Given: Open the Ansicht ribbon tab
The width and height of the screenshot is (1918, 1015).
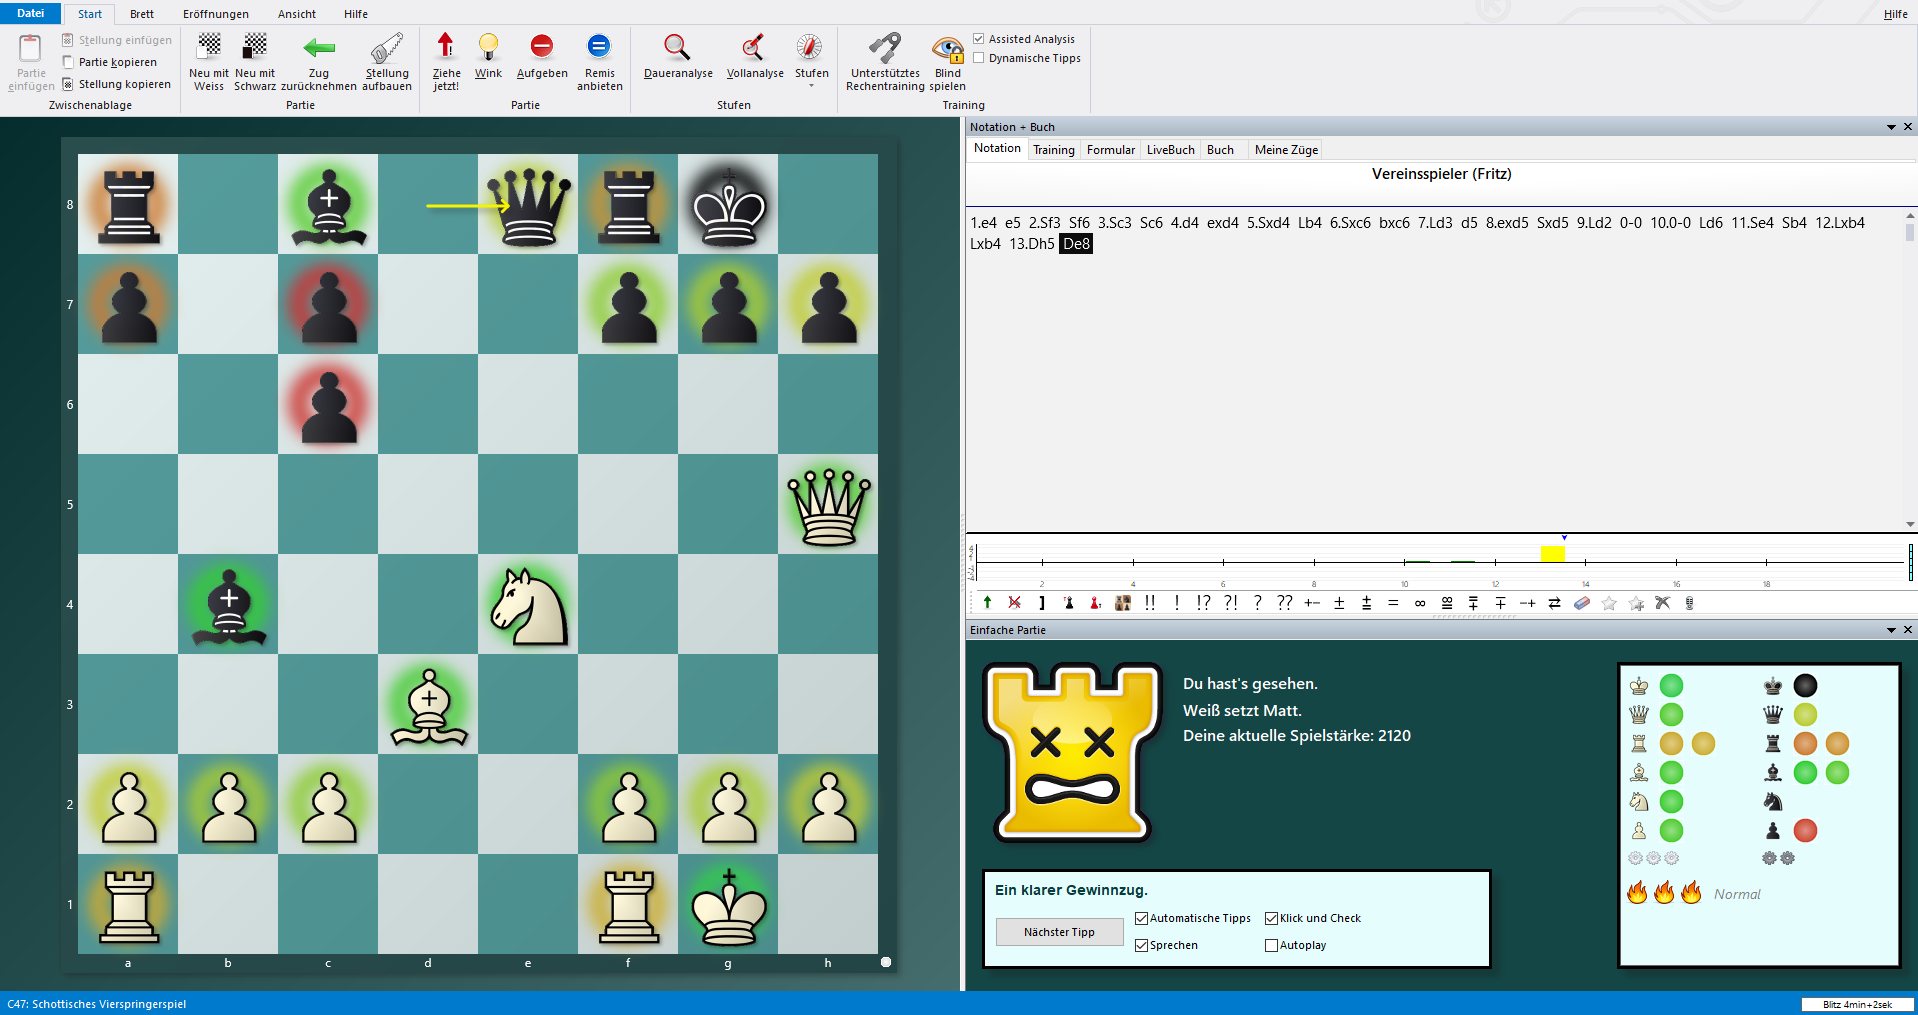Looking at the screenshot, I should [297, 14].
